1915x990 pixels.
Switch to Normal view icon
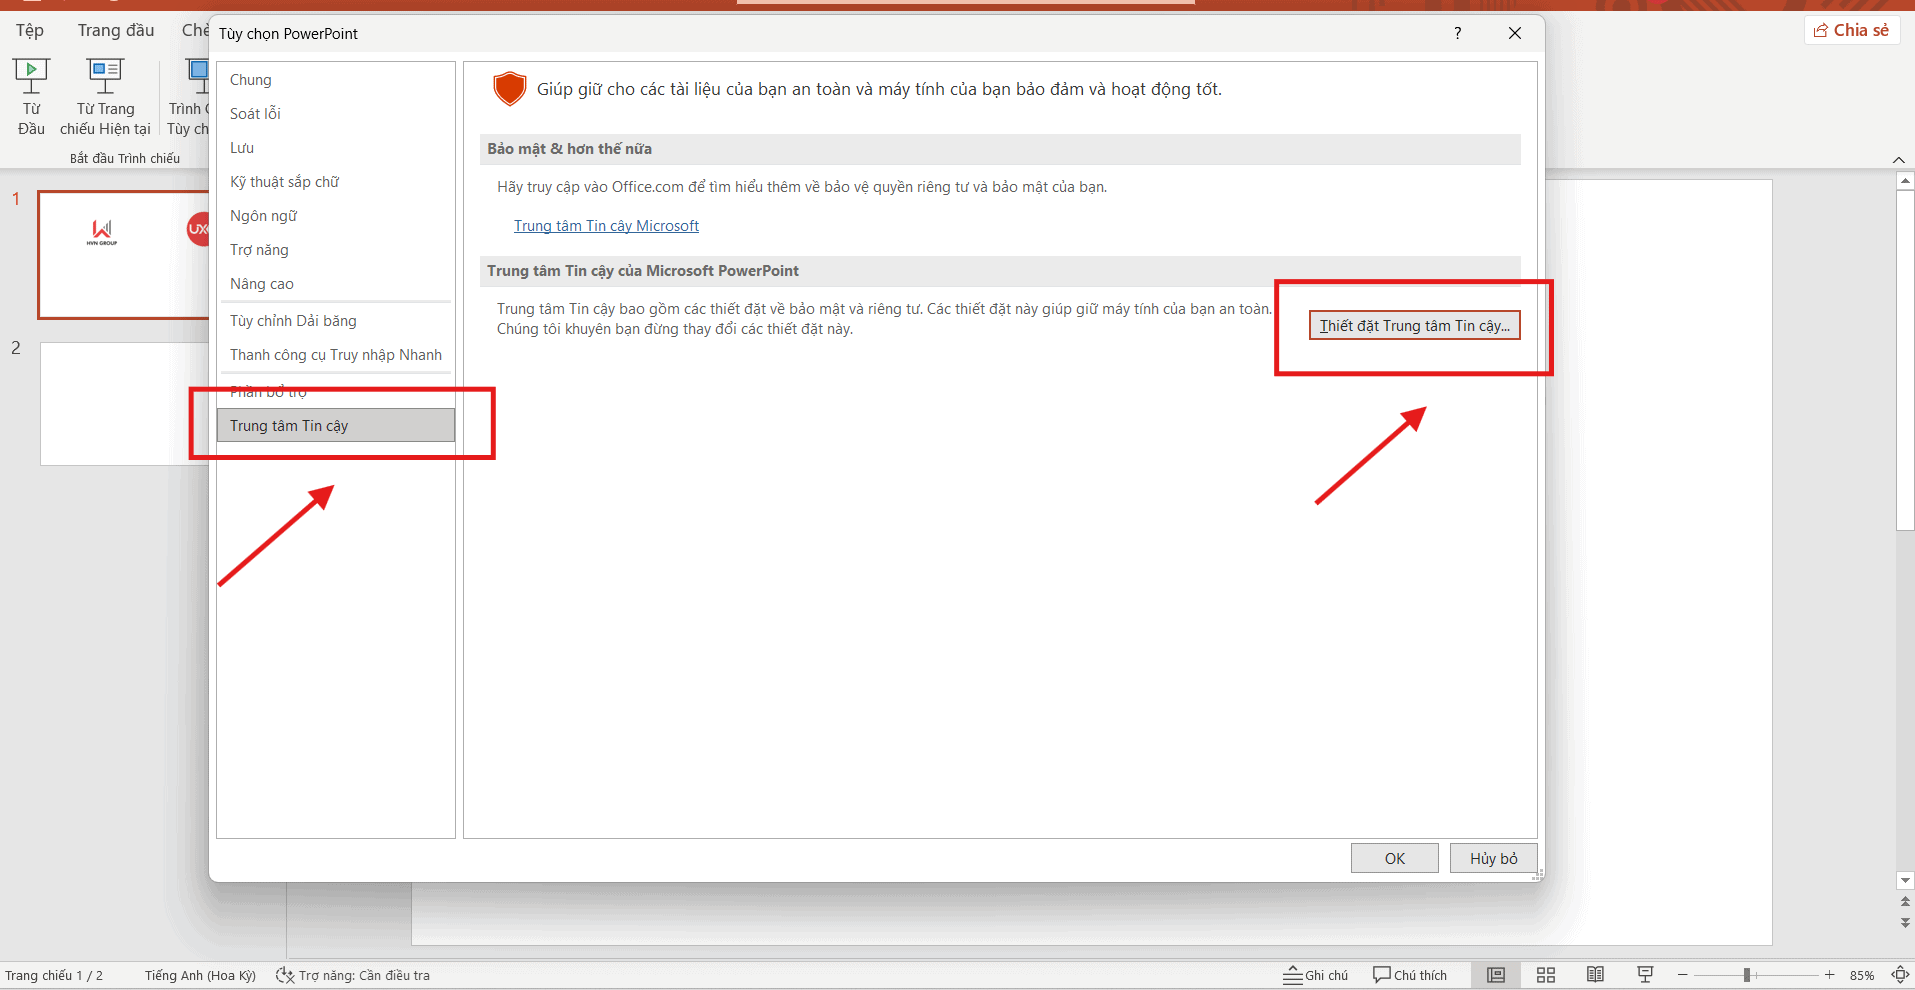click(1496, 975)
